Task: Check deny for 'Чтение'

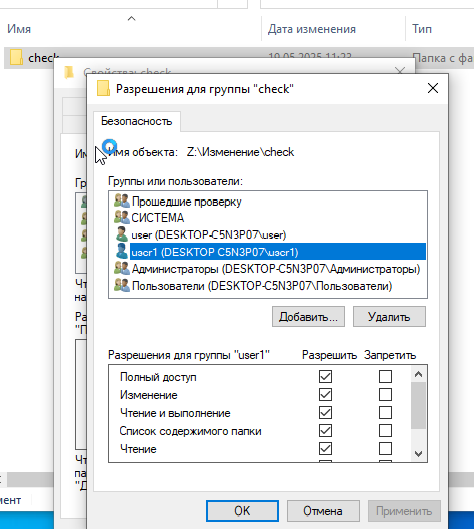Action: coord(385,449)
